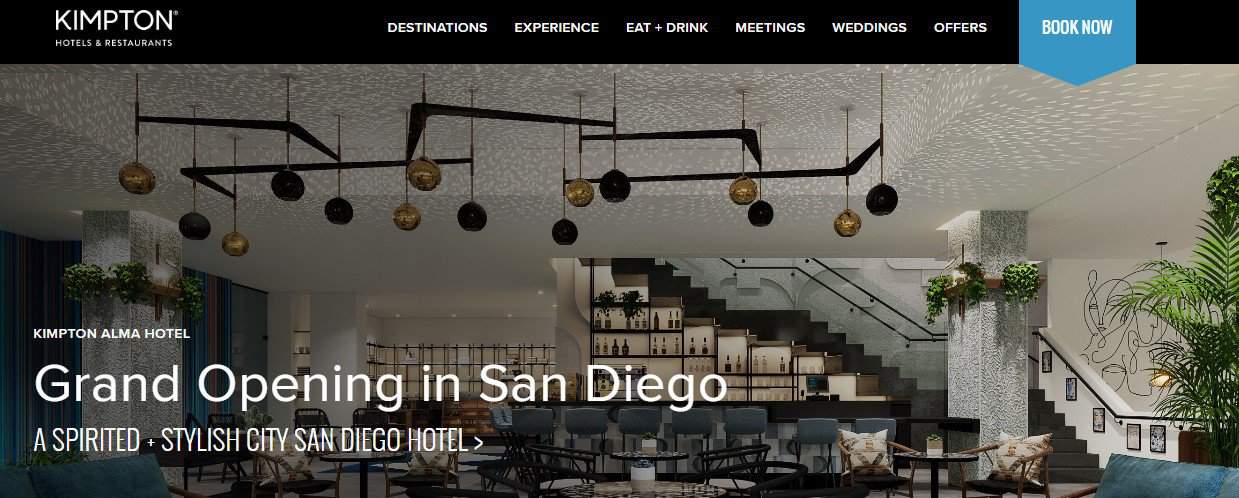
Task: Click the blue Book Now button
Action: click(x=1077, y=32)
